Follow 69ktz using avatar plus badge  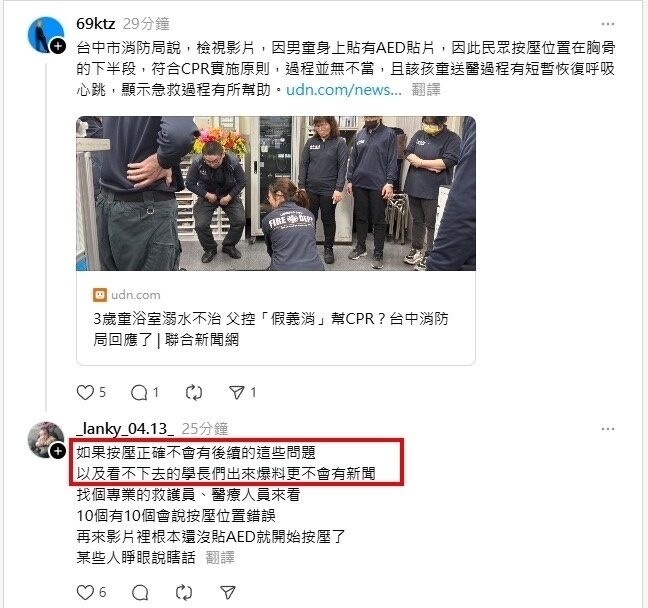tap(58, 46)
